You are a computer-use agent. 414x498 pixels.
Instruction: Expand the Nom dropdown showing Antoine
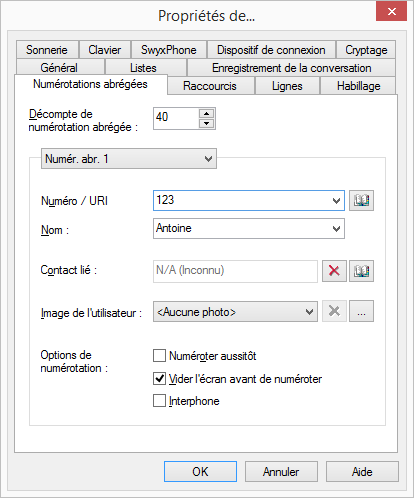tap(336, 229)
